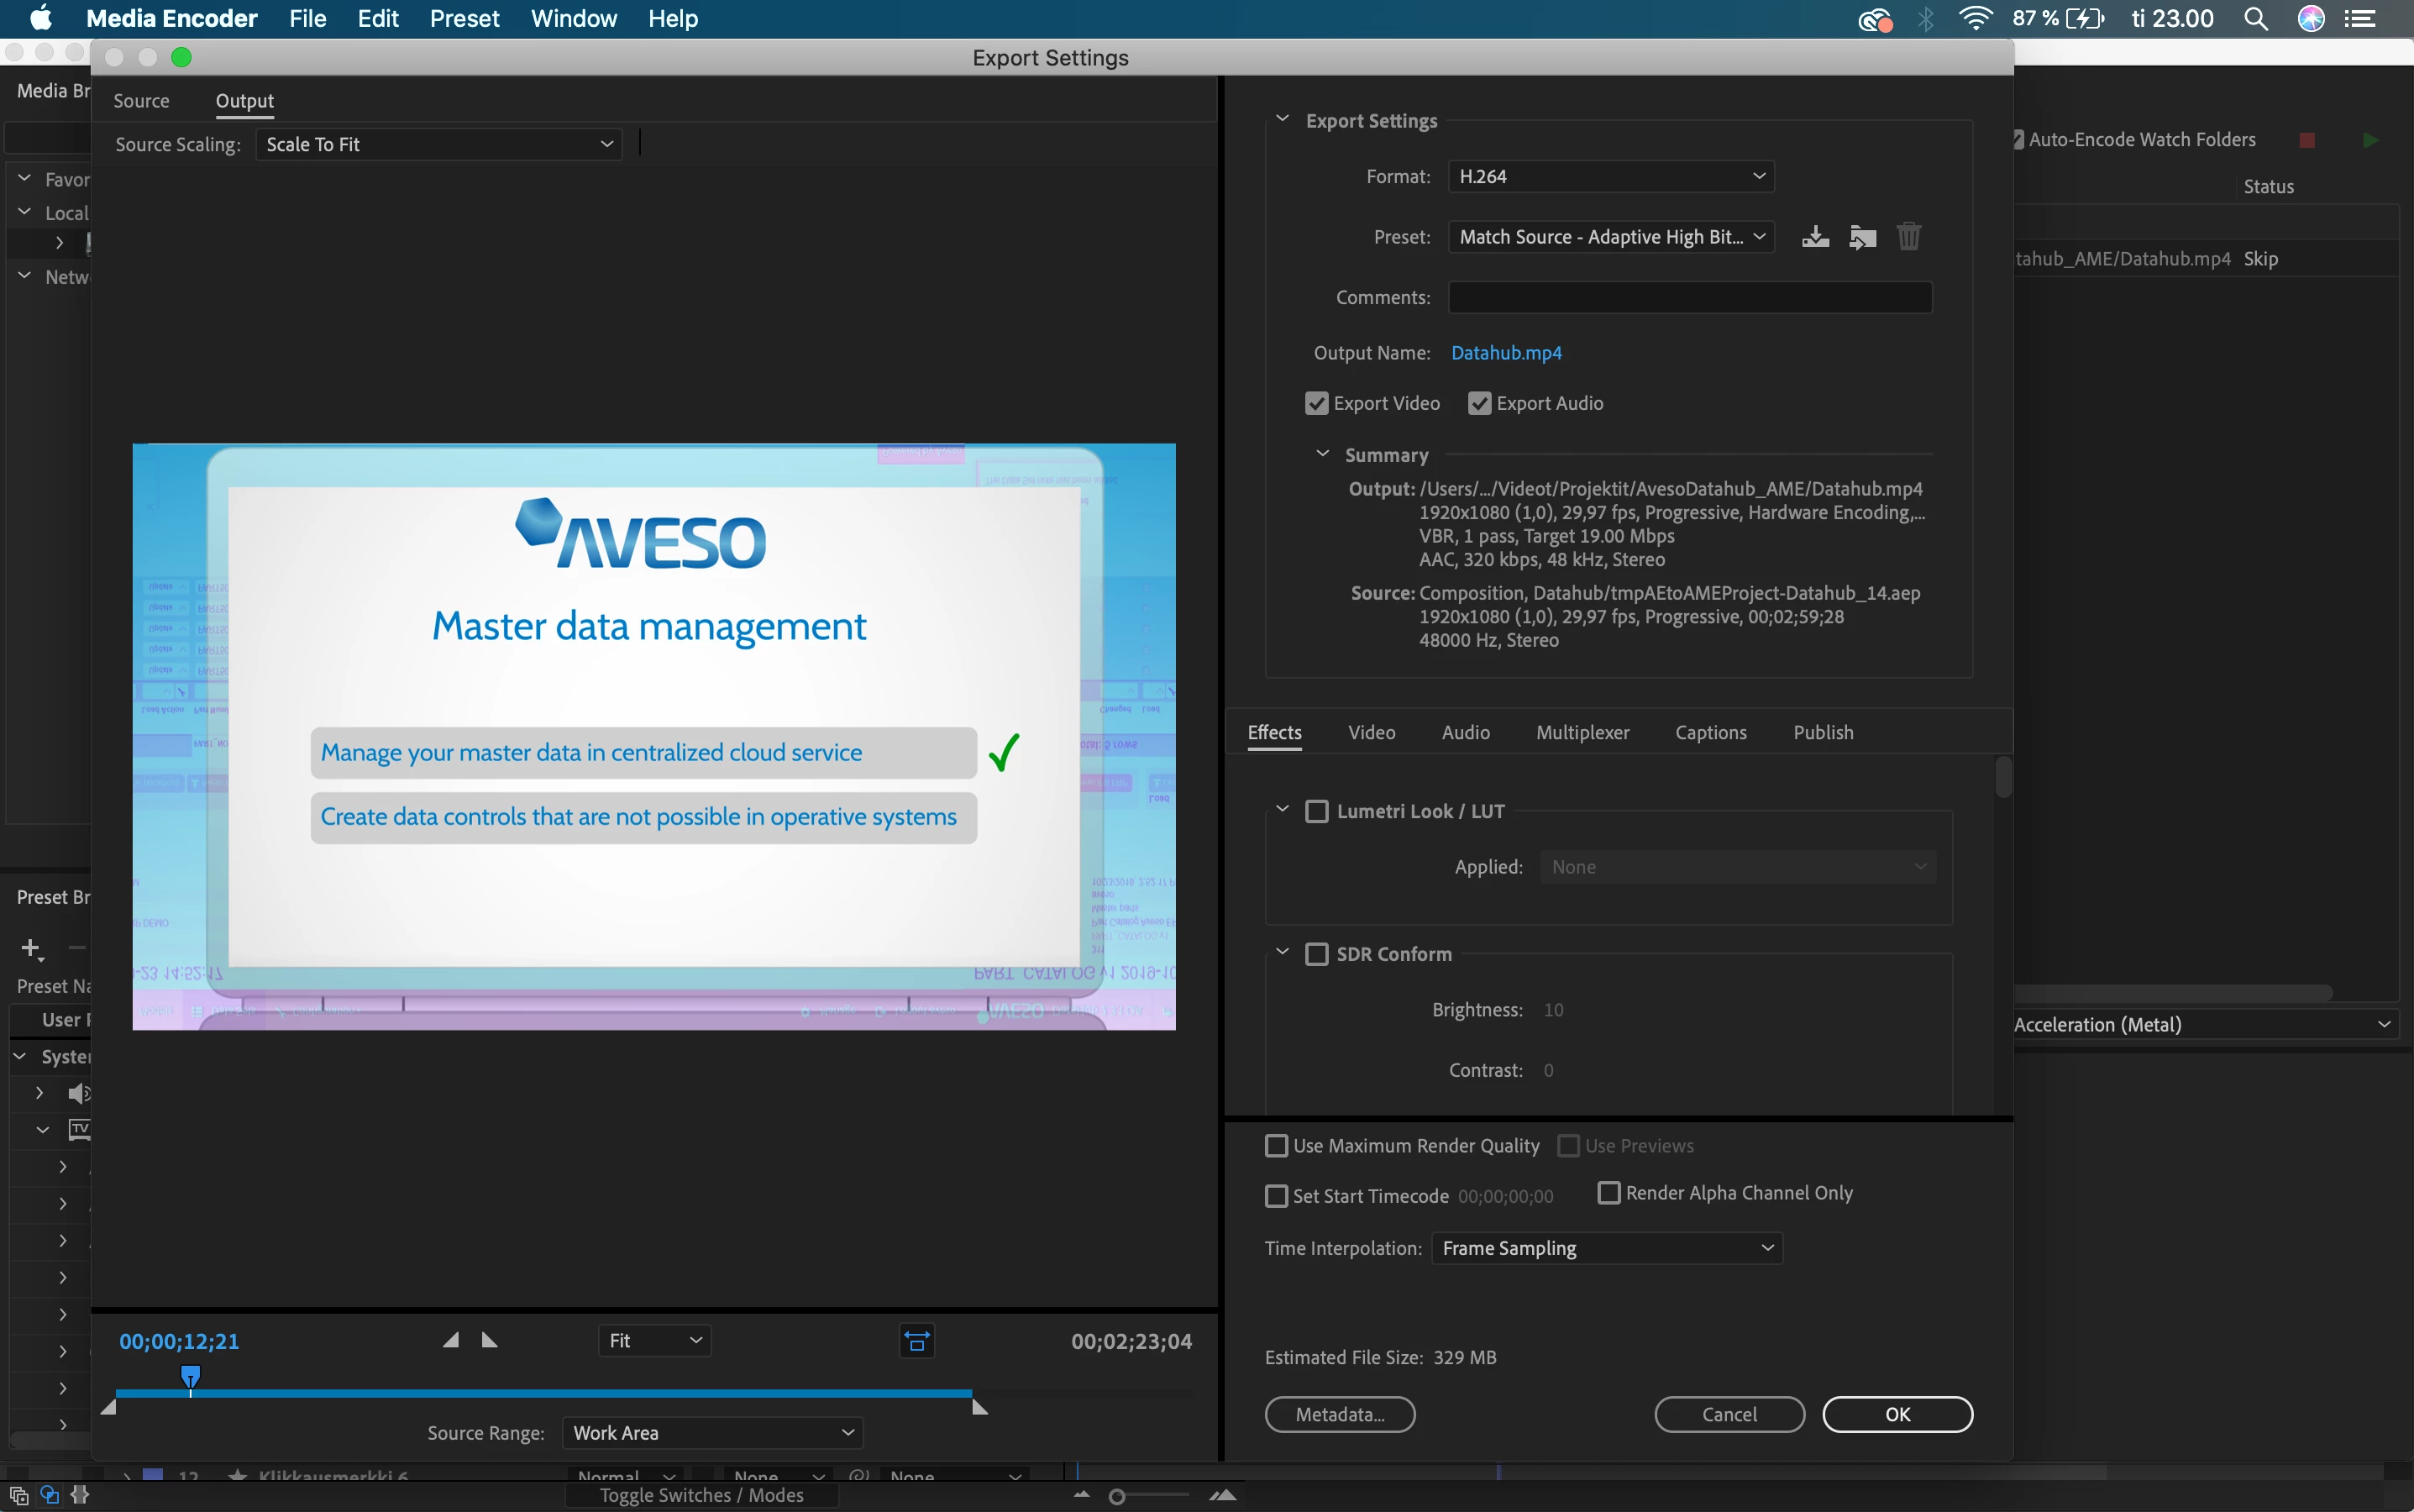Click the Delete Preset trash icon
2414x1512 pixels.
coord(1908,237)
